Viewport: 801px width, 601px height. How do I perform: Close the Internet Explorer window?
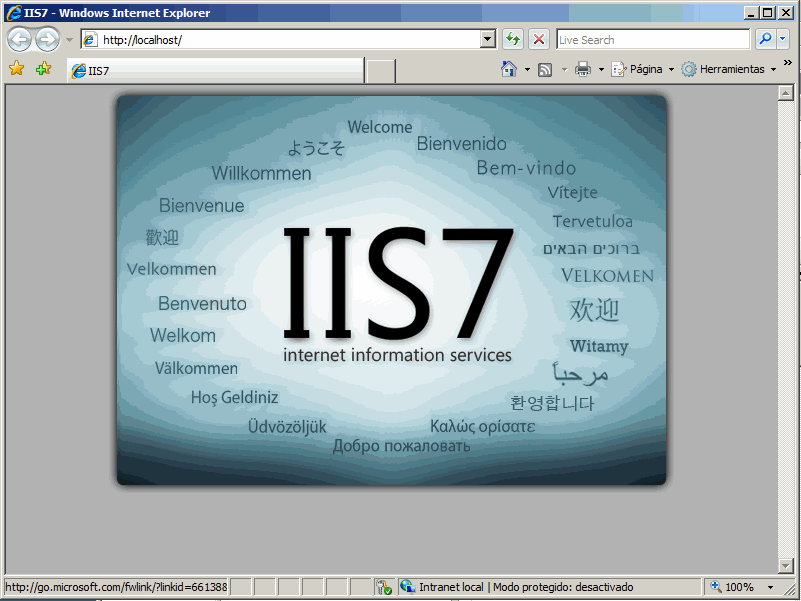pyautogui.click(x=786, y=13)
